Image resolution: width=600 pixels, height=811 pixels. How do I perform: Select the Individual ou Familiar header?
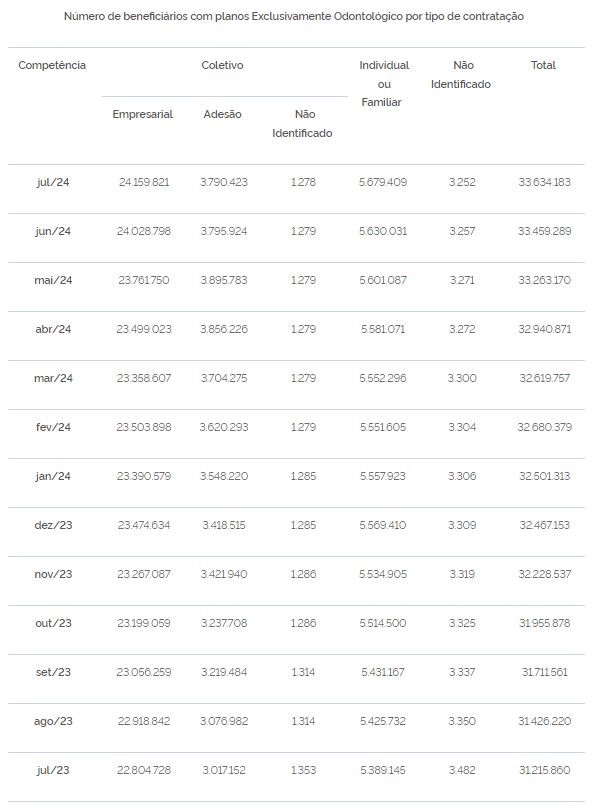[383, 84]
